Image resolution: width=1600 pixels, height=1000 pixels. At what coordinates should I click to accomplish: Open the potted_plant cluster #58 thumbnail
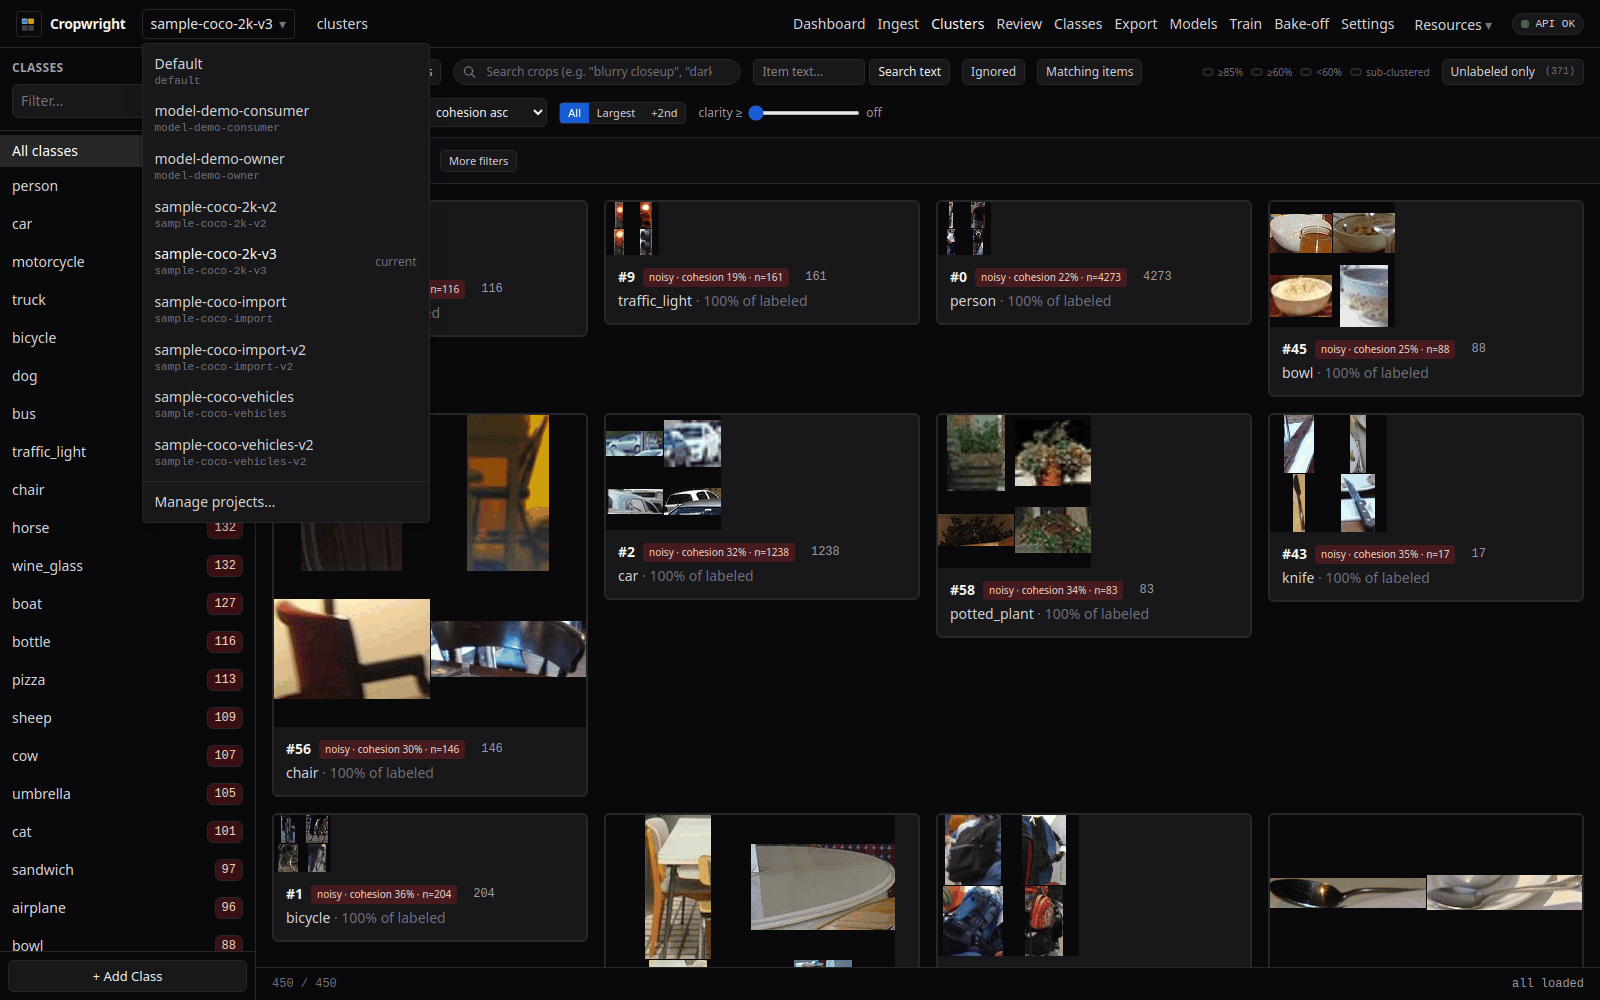point(1014,490)
